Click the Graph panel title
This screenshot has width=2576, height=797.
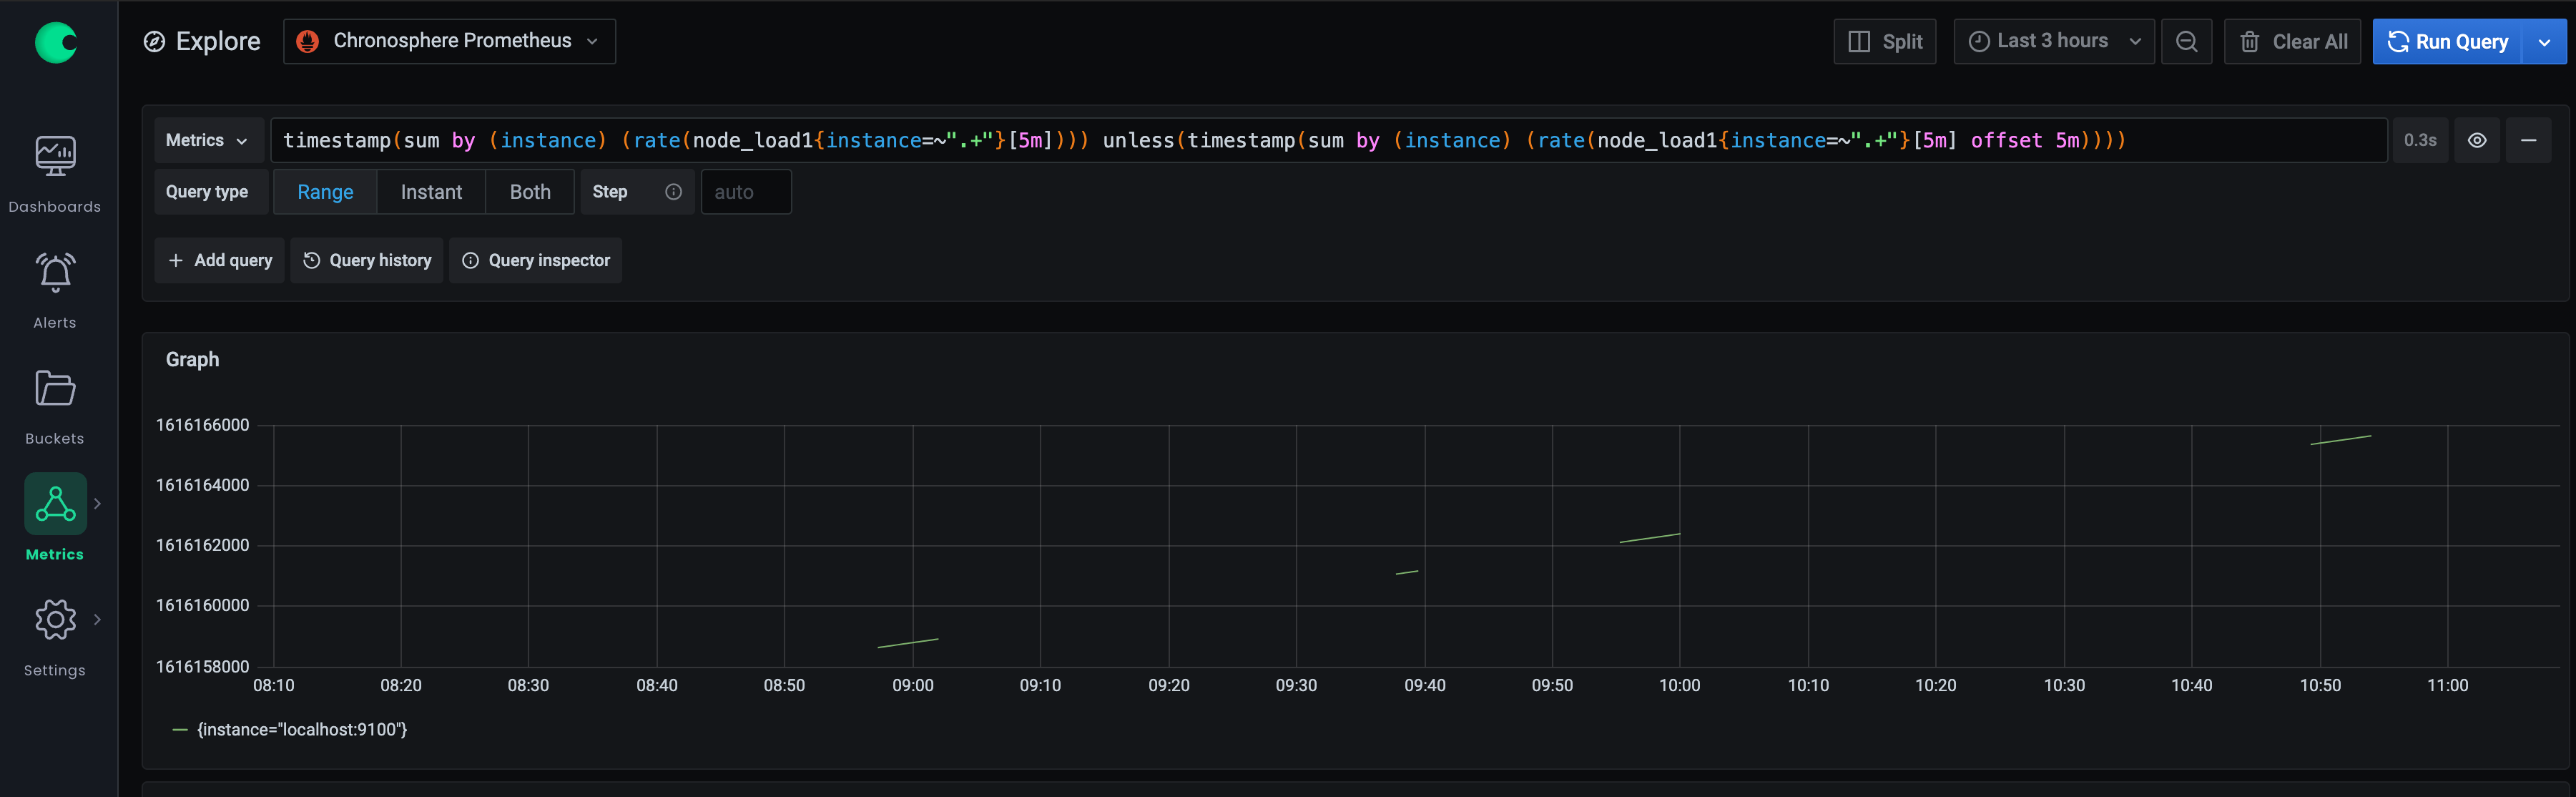pyautogui.click(x=192, y=359)
